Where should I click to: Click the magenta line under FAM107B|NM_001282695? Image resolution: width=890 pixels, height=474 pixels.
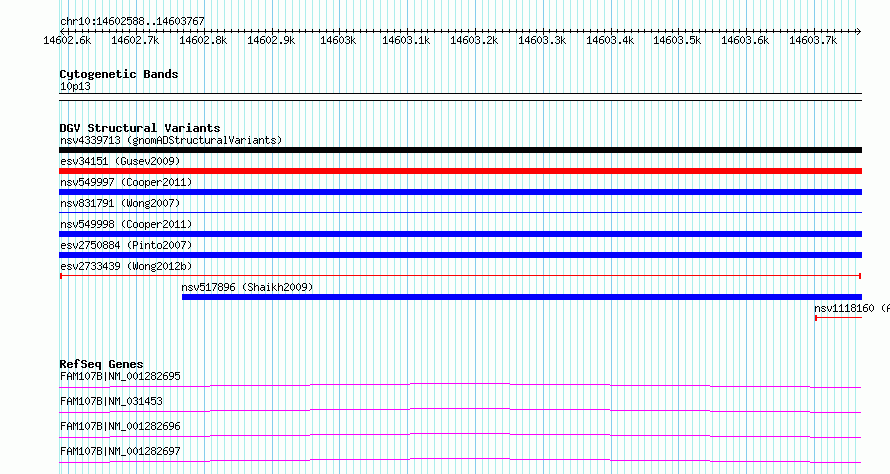(x=460, y=385)
